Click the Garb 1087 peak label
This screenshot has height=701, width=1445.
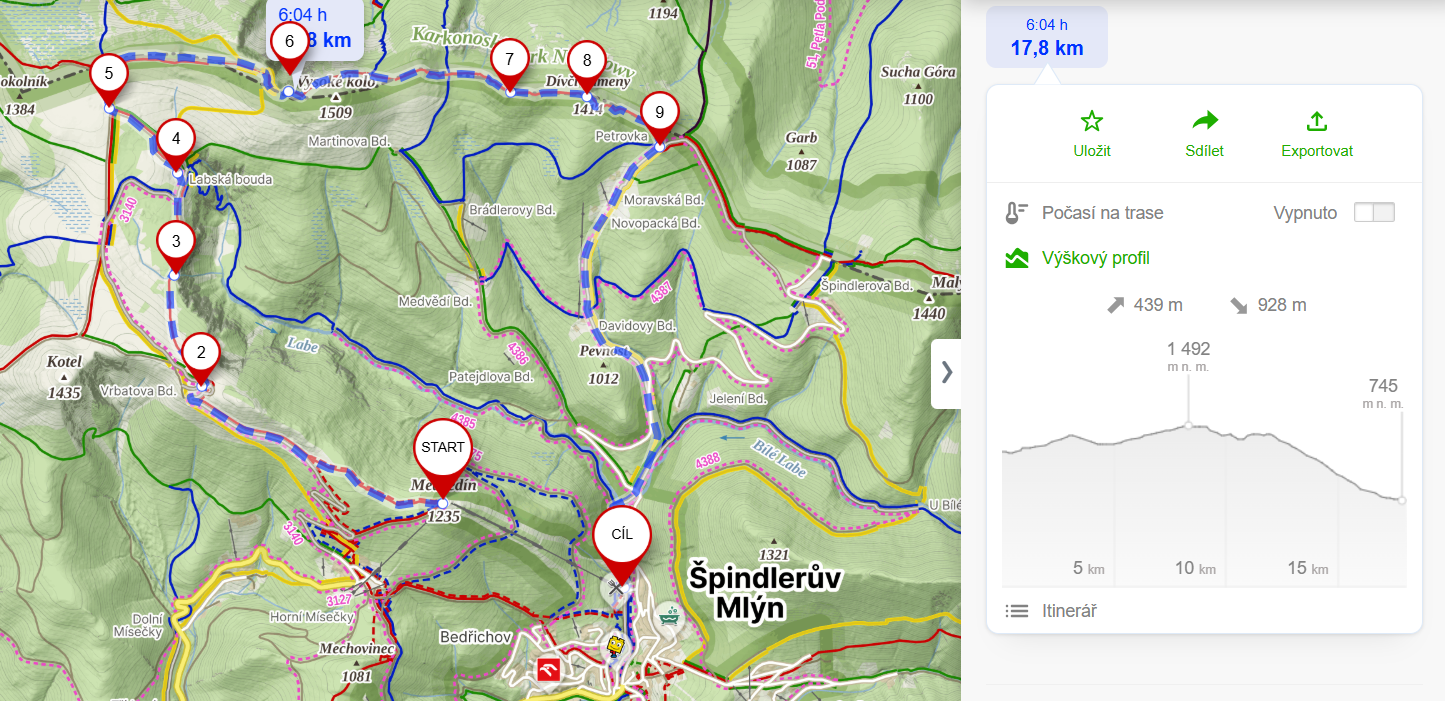coord(801,150)
